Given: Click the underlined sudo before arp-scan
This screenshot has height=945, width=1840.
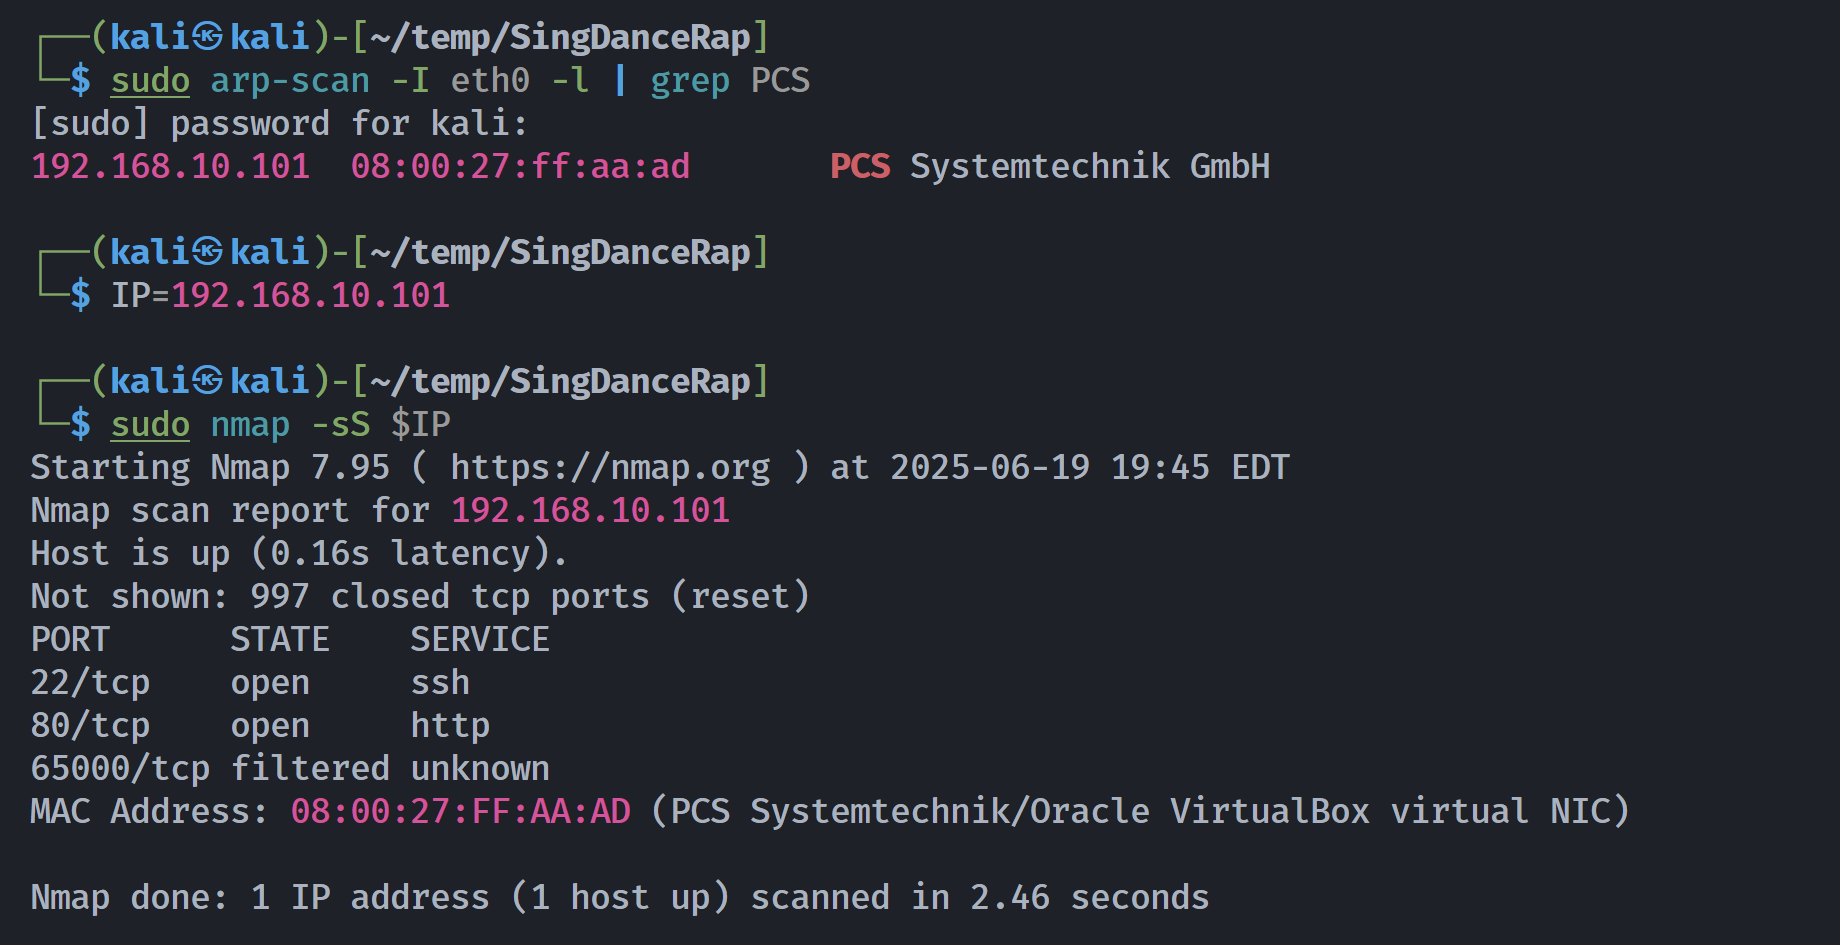Looking at the screenshot, I should pos(150,80).
